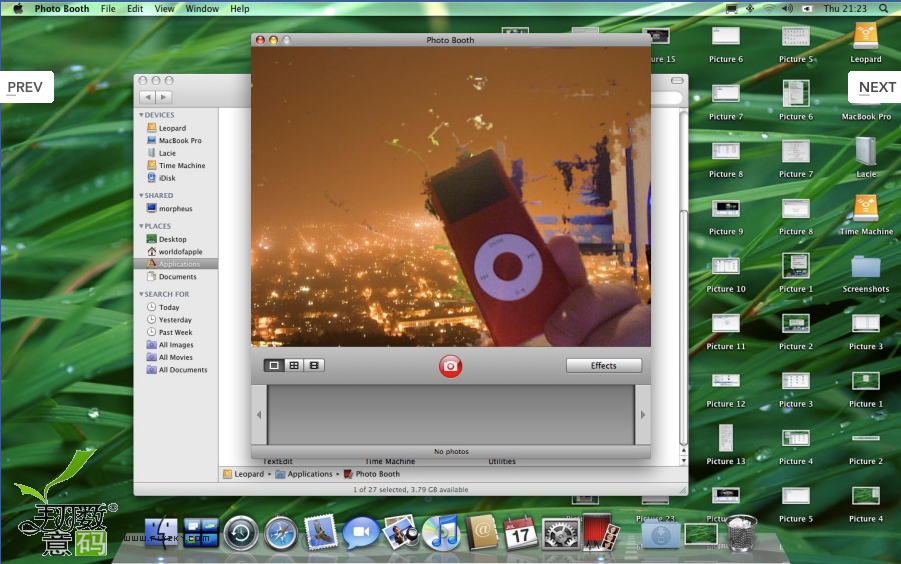Open the Window menu
This screenshot has height=564, width=901.
pyautogui.click(x=202, y=9)
